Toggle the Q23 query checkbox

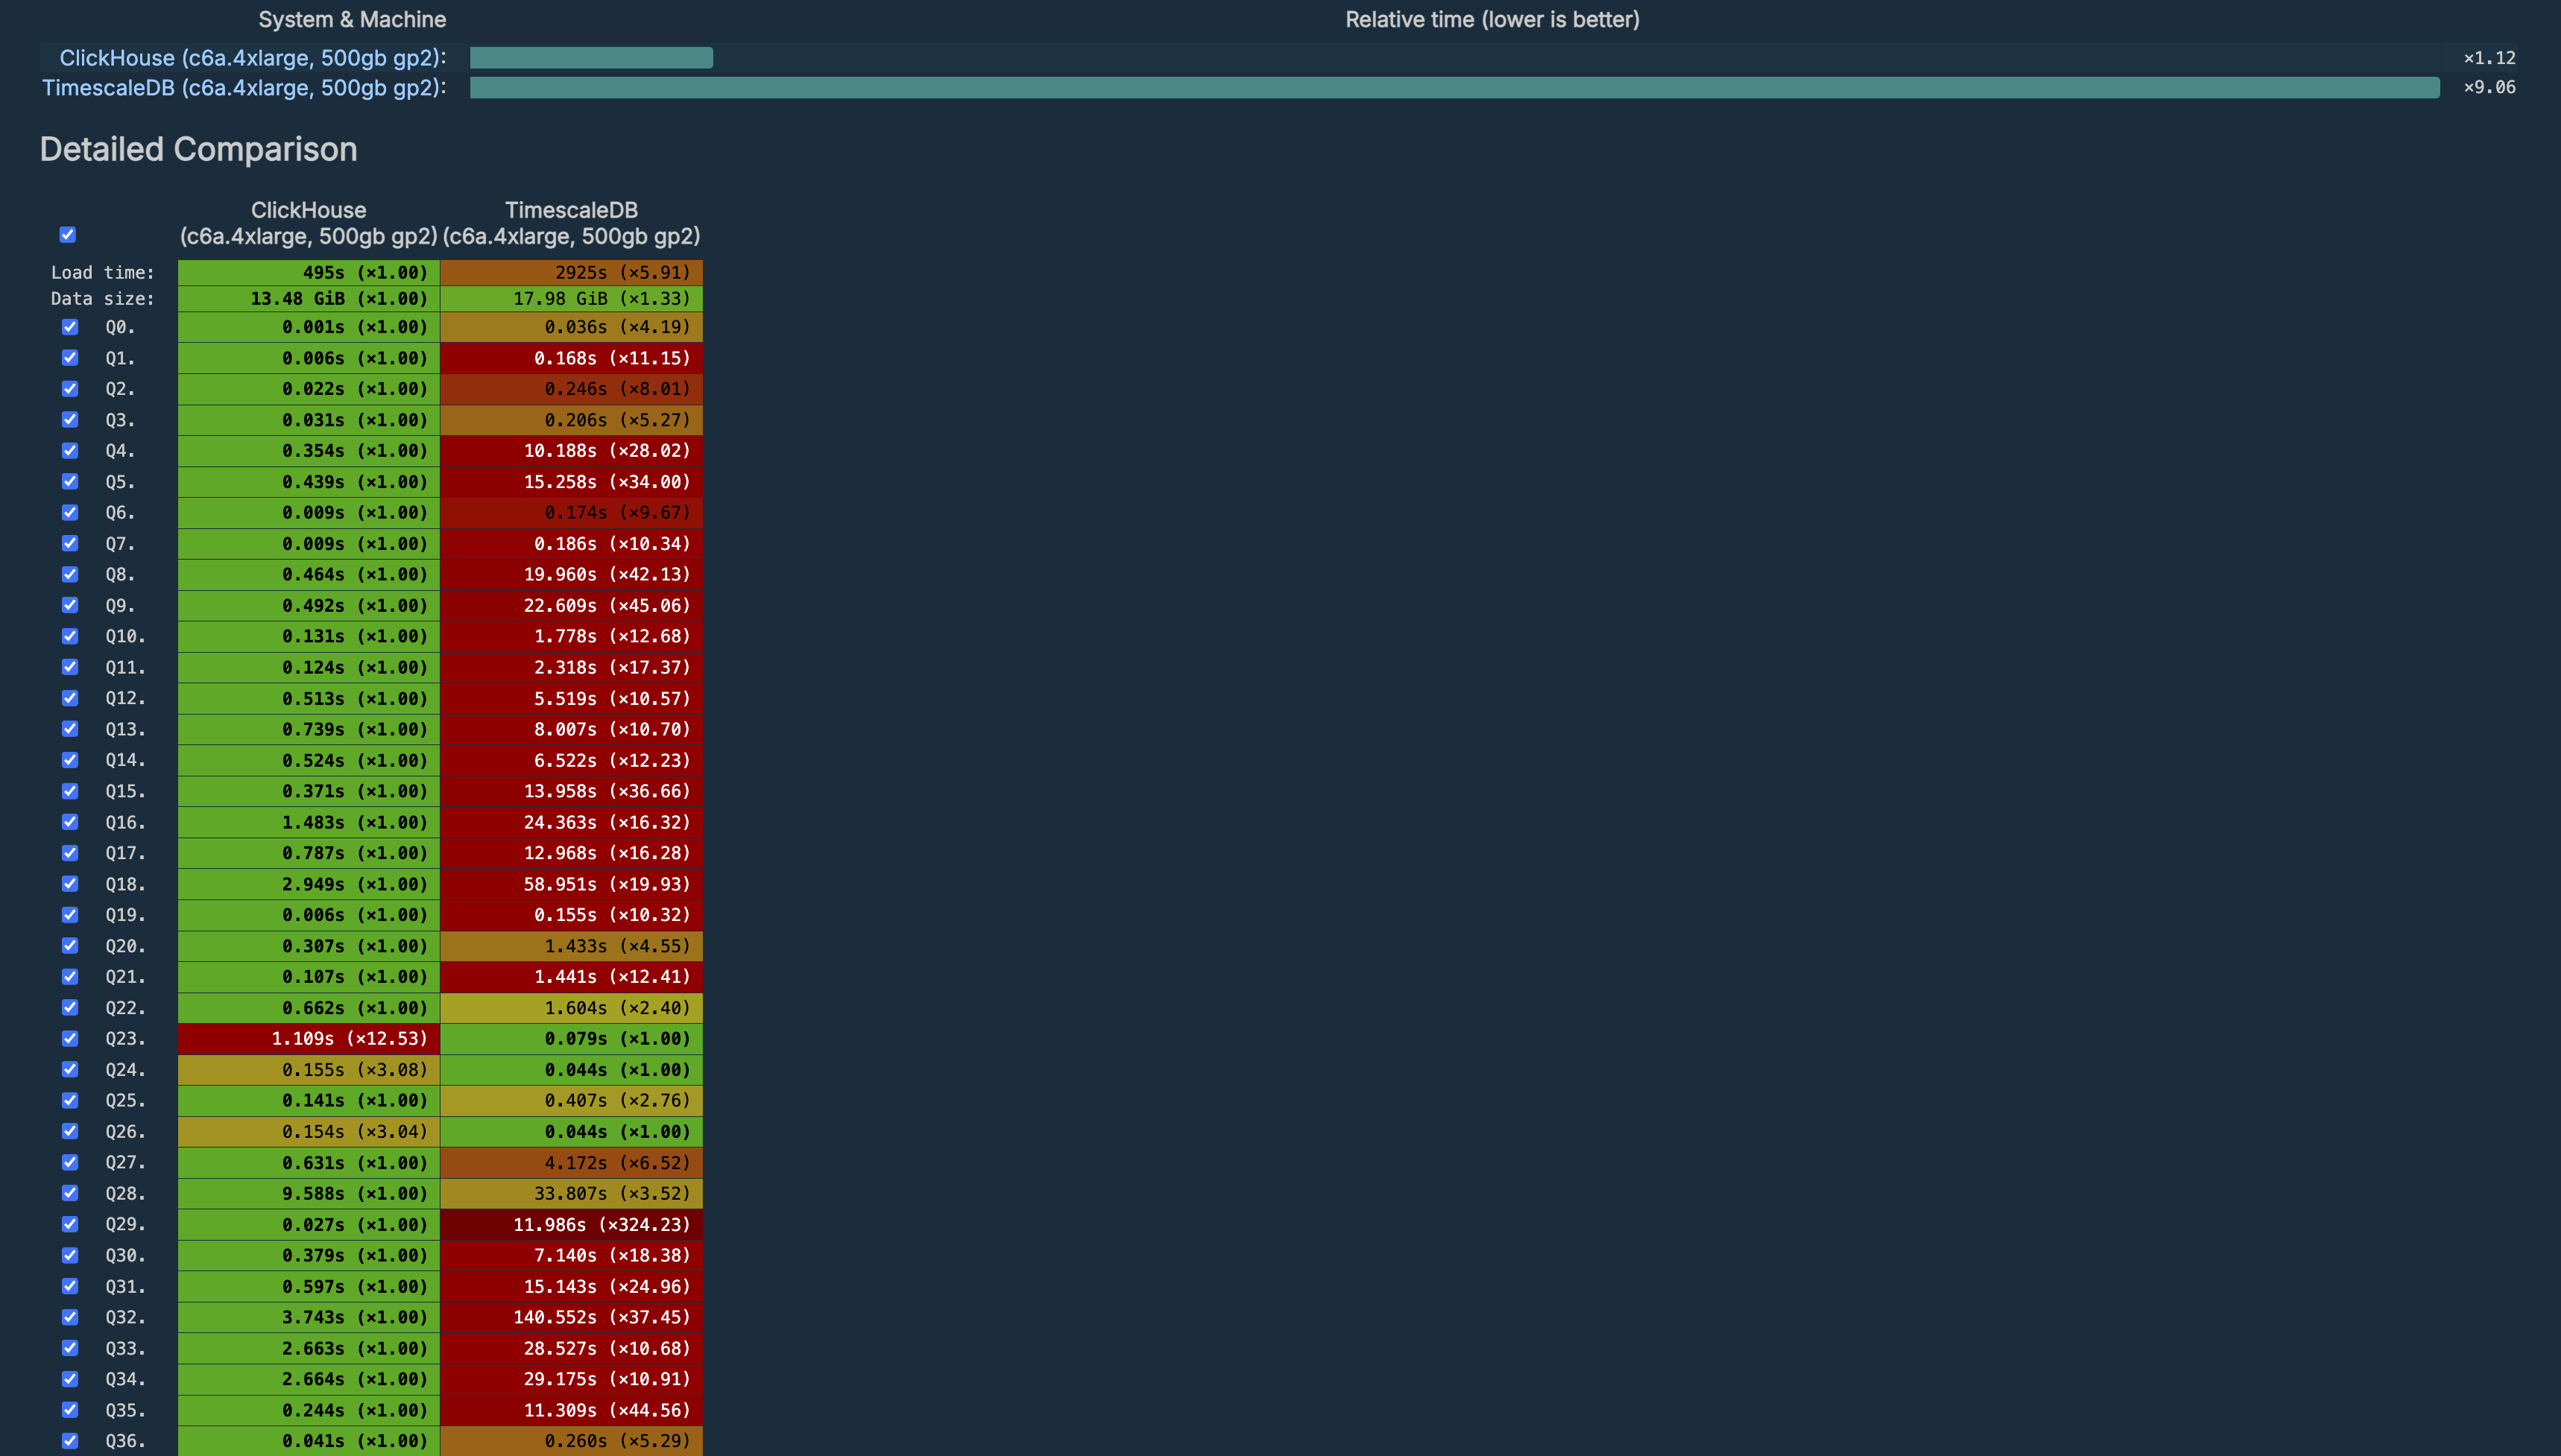click(x=70, y=1038)
